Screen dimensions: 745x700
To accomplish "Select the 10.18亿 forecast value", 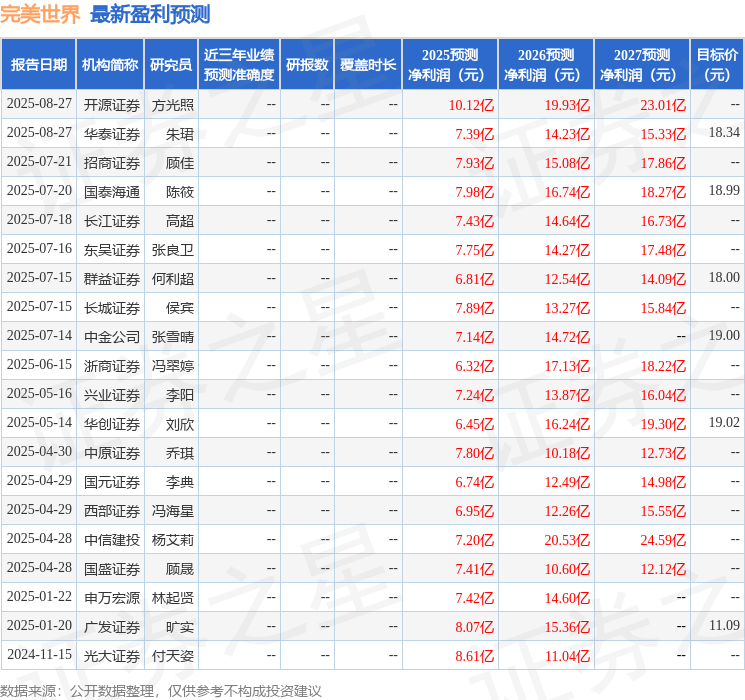I will point(567,453).
